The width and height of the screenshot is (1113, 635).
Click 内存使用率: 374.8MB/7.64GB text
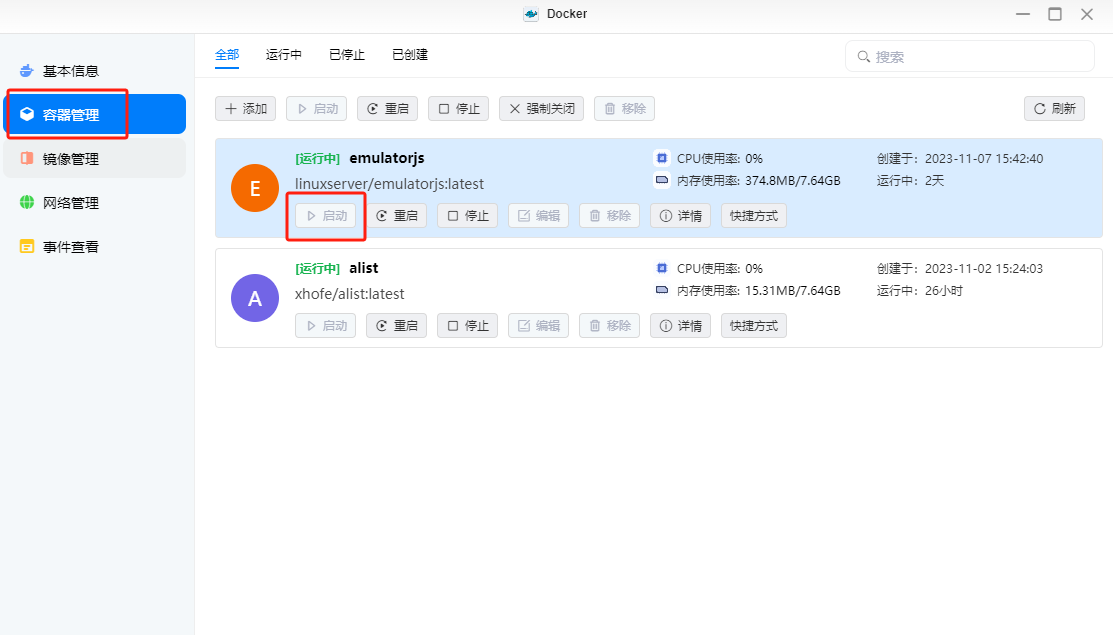click(759, 181)
